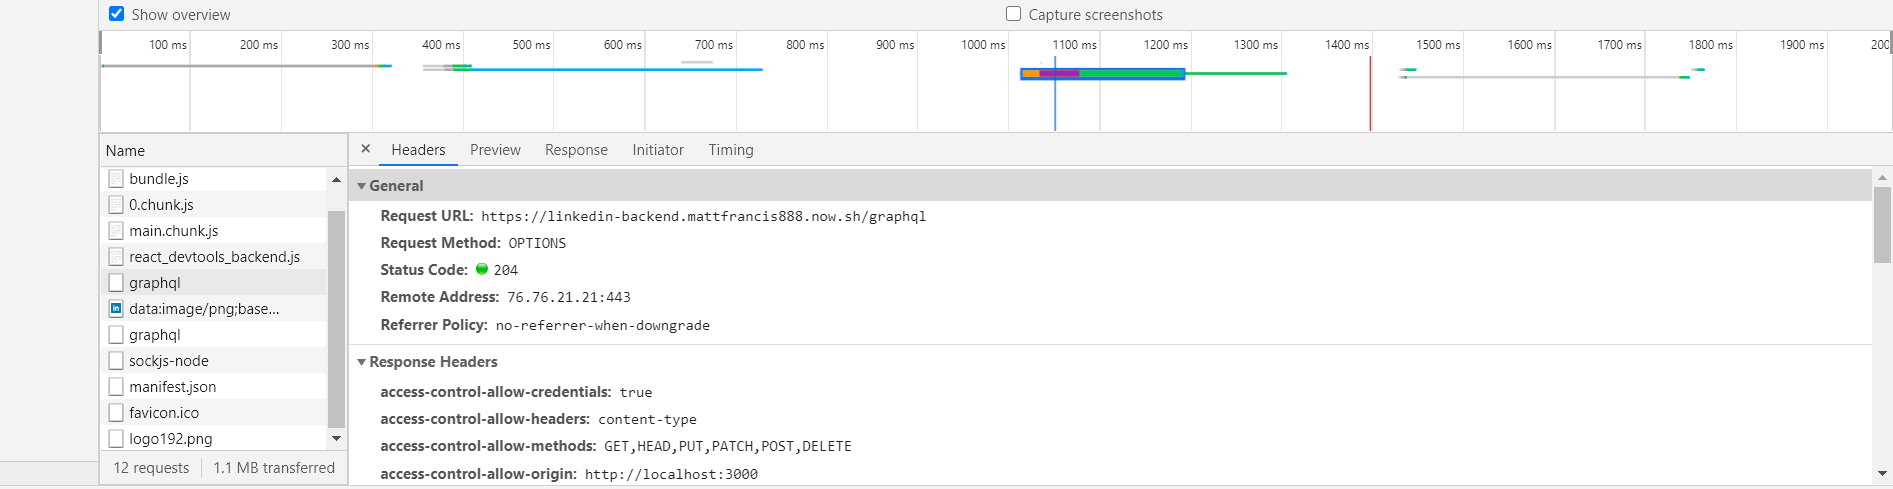
Task: Click the red load-event line in timeline
Action: (1370, 95)
